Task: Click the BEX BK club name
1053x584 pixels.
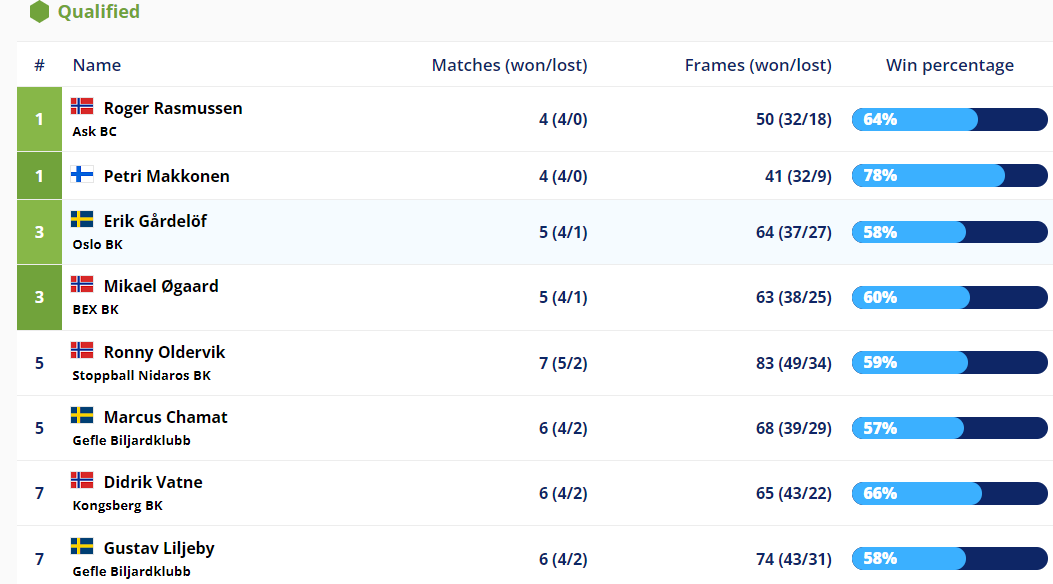Action: click(95, 309)
